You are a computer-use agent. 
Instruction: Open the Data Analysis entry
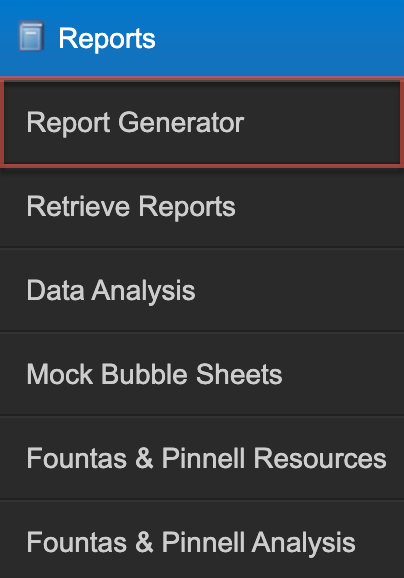(202, 290)
